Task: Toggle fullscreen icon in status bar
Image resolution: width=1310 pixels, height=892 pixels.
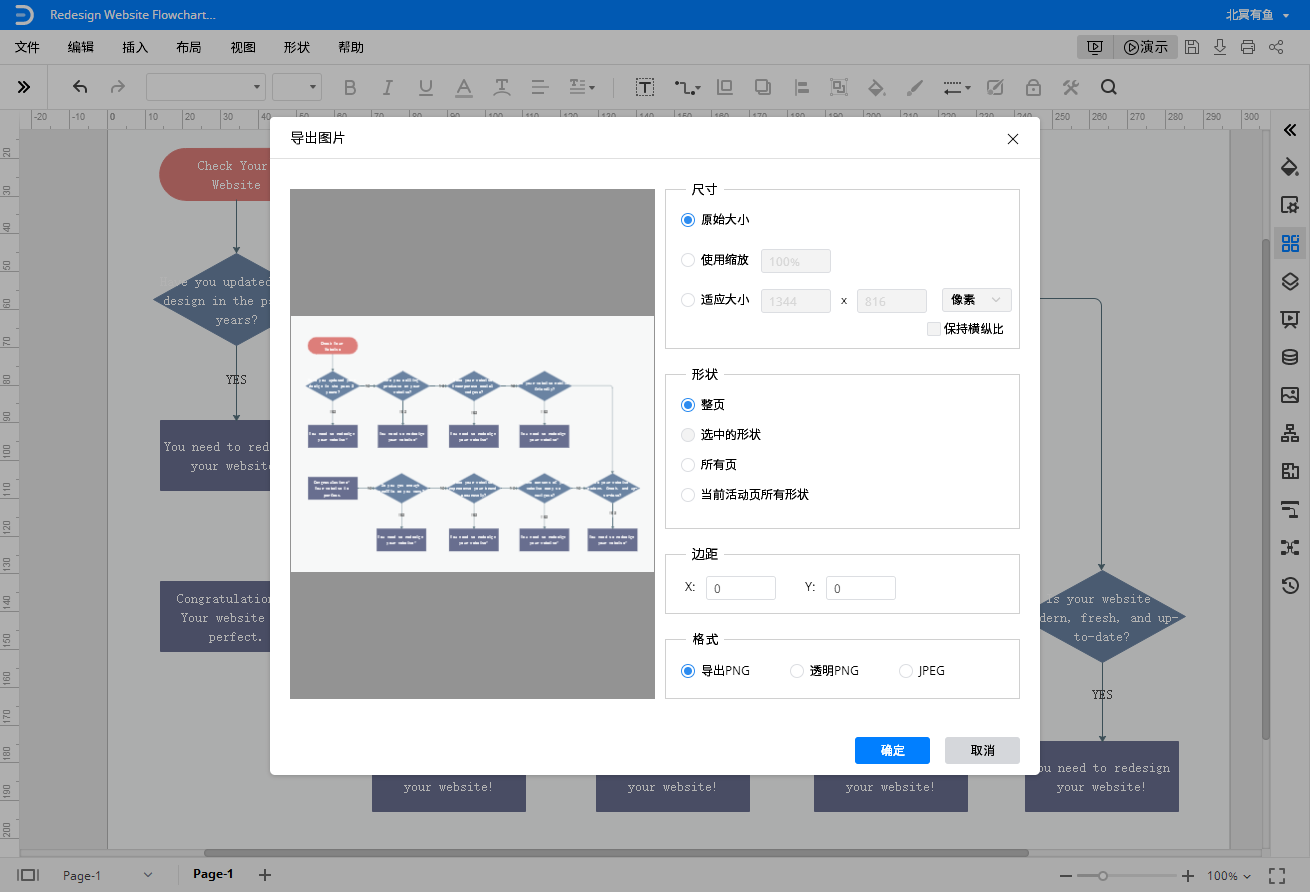Action: tap(1277, 875)
